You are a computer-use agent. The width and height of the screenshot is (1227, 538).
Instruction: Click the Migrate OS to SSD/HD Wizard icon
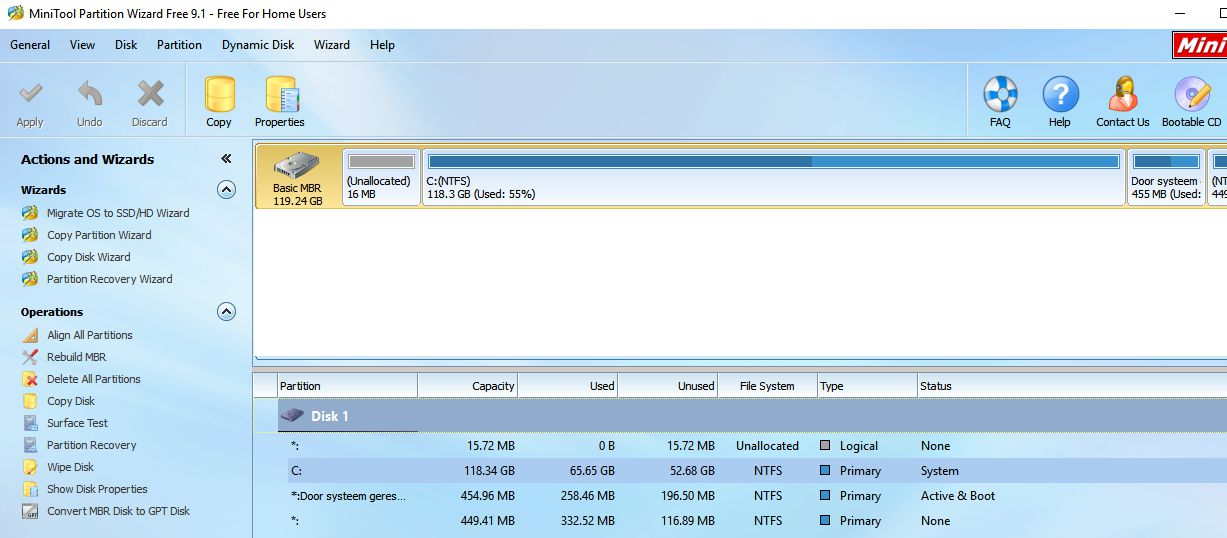point(29,213)
